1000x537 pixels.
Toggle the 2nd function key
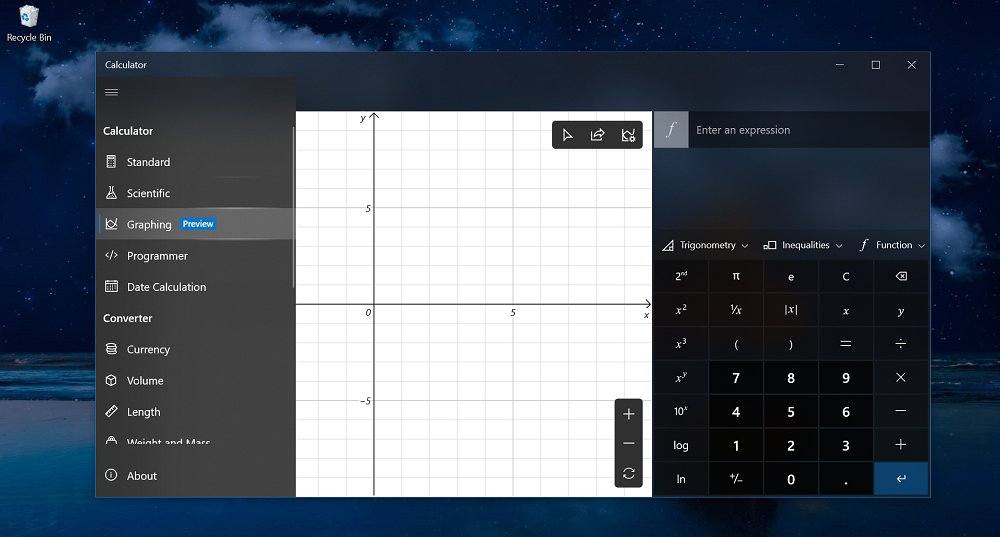tap(681, 276)
